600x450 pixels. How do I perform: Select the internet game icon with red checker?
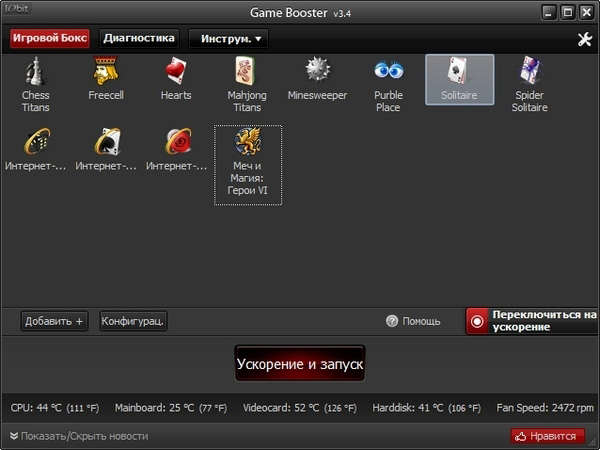click(178, 142)
